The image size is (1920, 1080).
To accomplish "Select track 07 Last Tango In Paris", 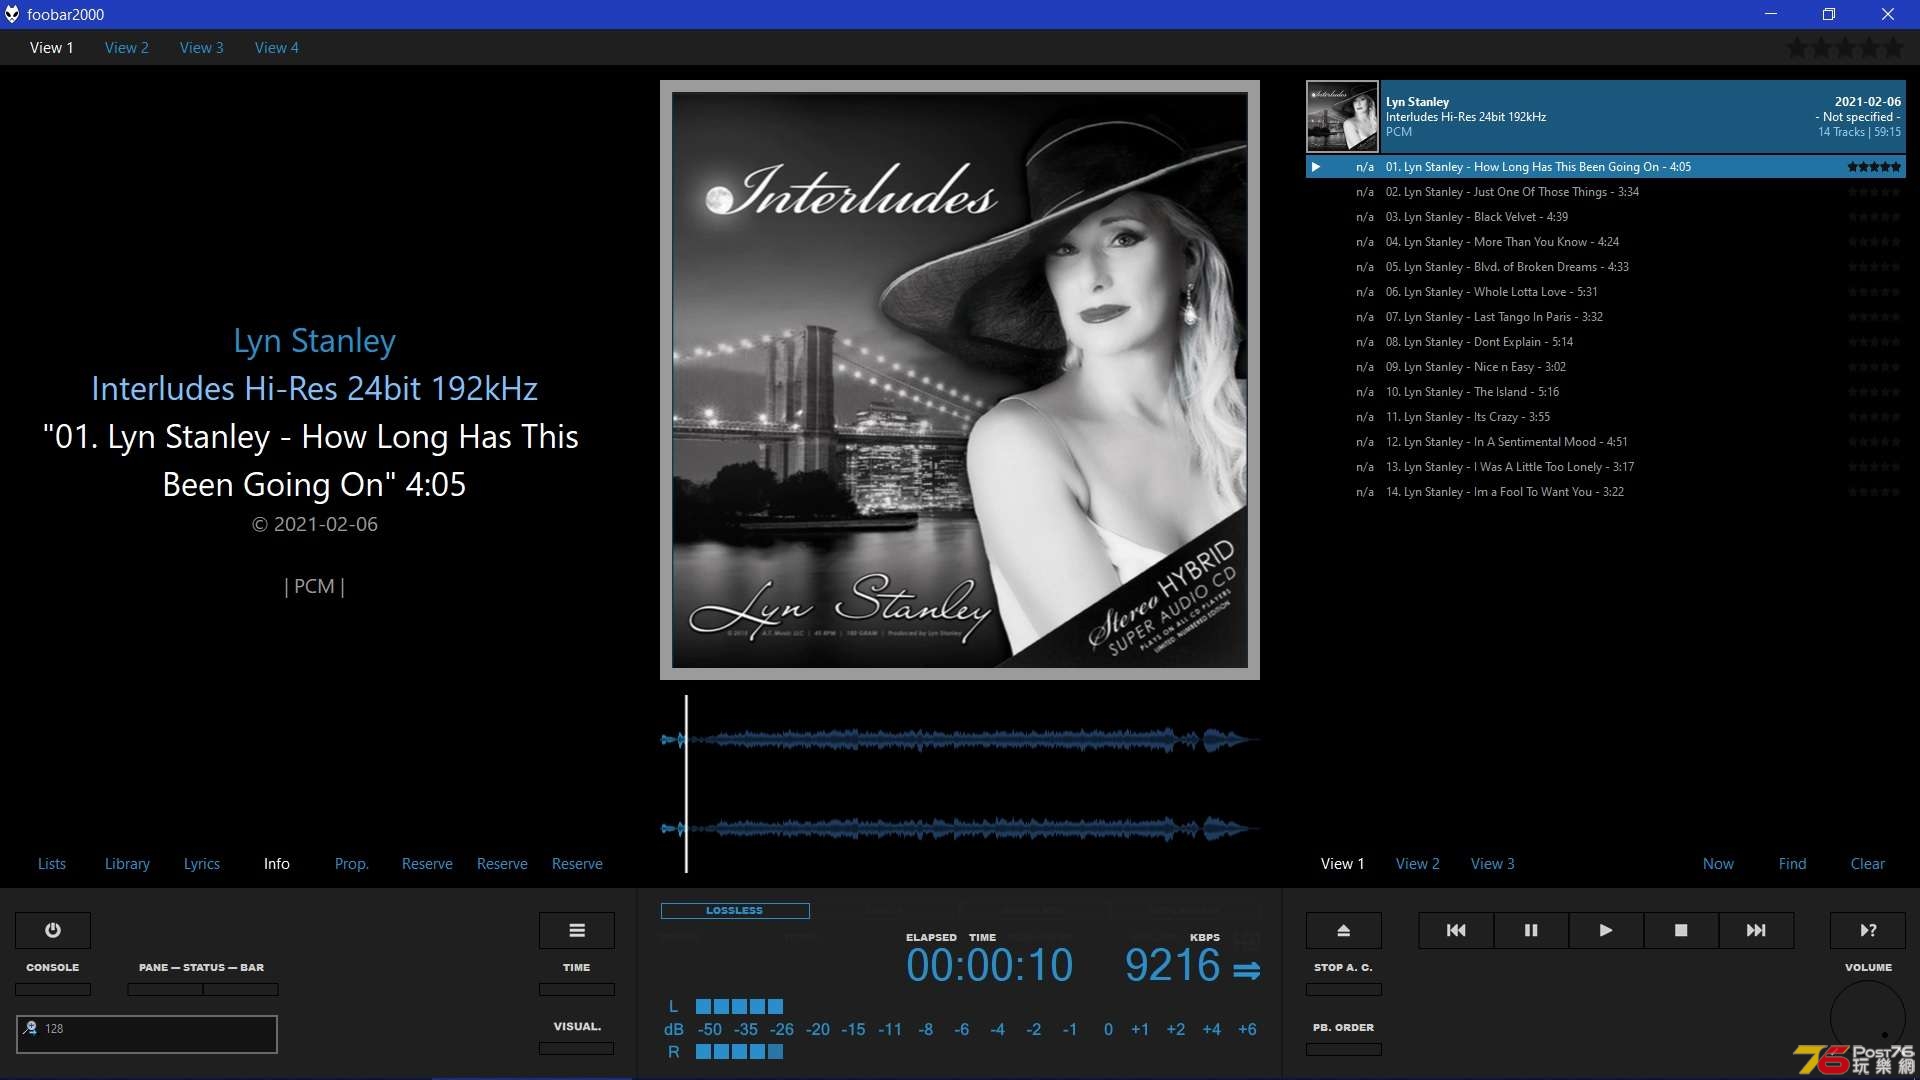I will click(1606, 317).
